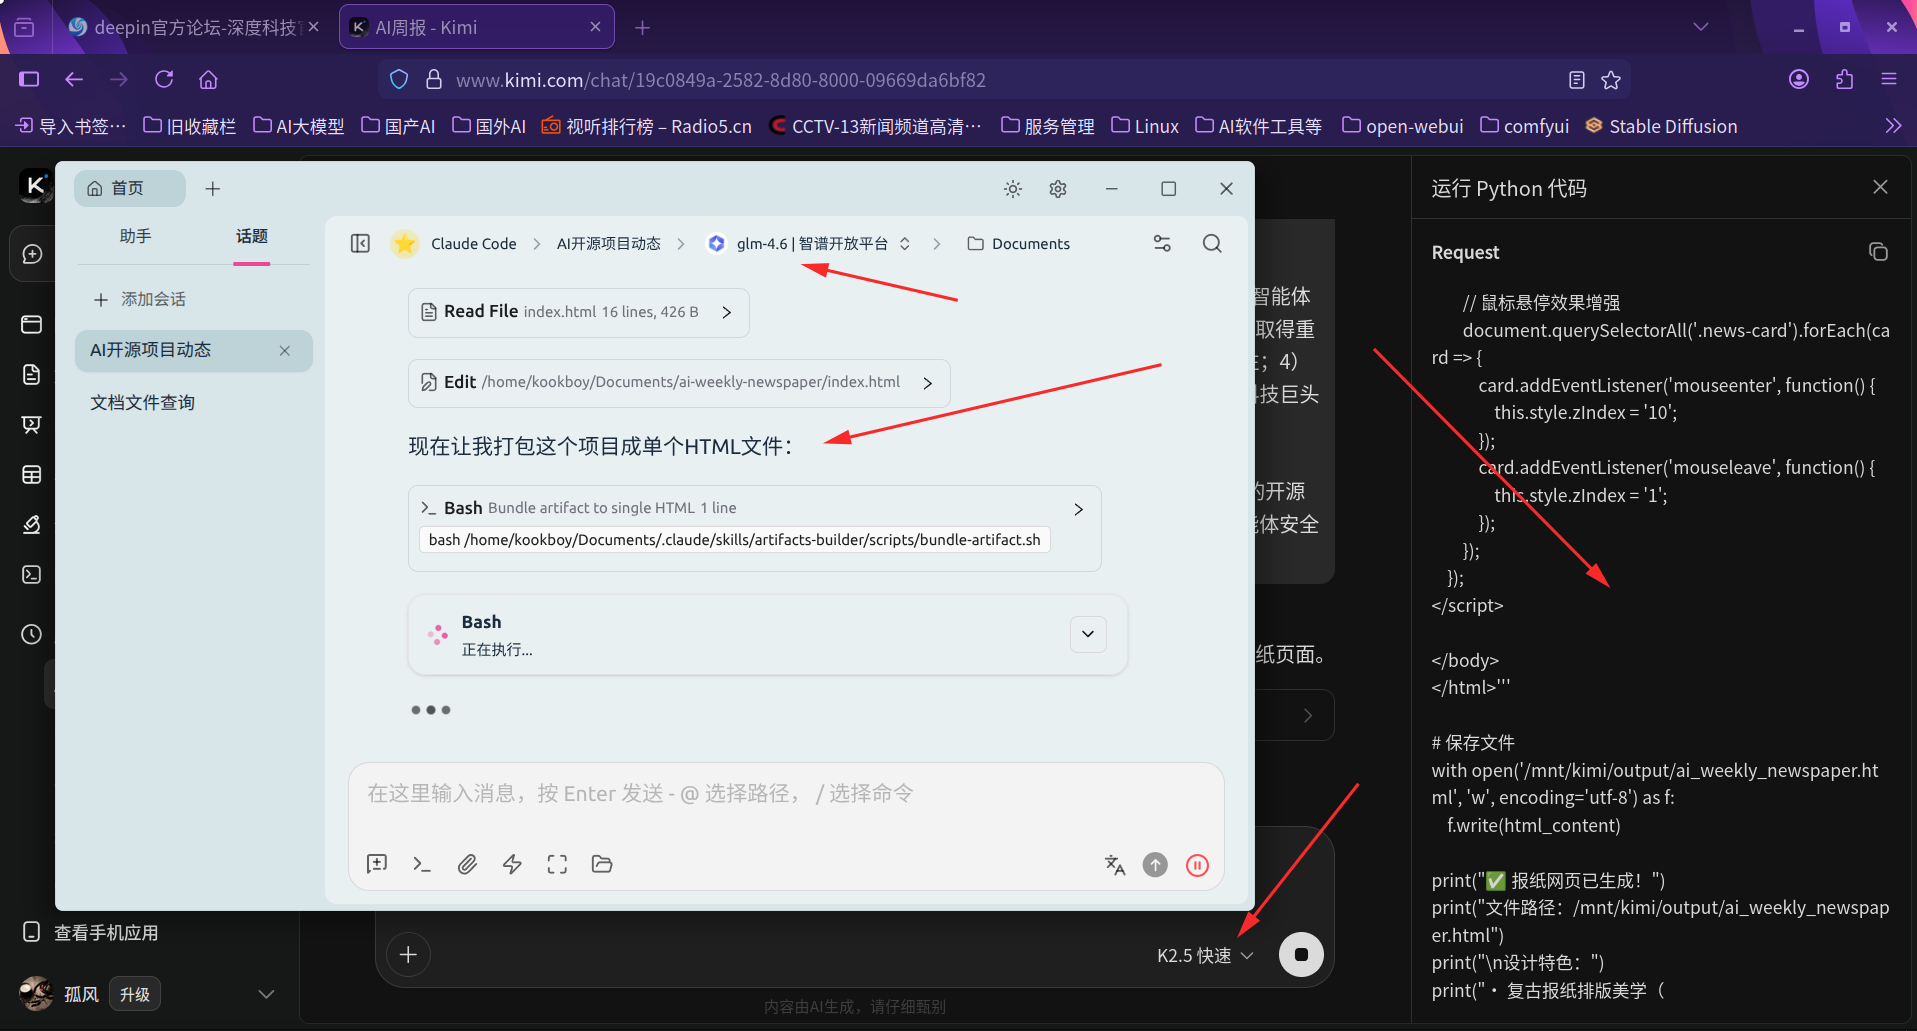
Task: Toggle light mode with the sun icon
Action: point(1012,188)
